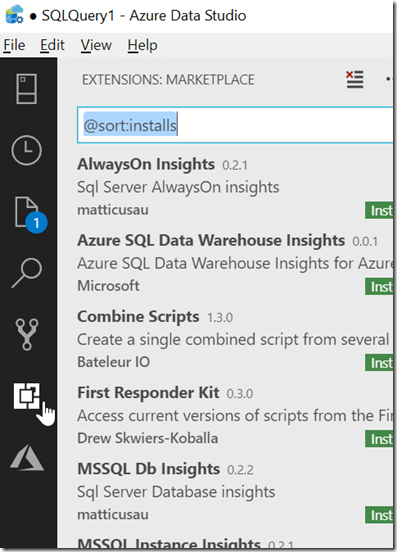Select First Responder Kit extension title
The width and height of the screenshot is (397, 552).
pyautogui.click(x=148, y=393)
